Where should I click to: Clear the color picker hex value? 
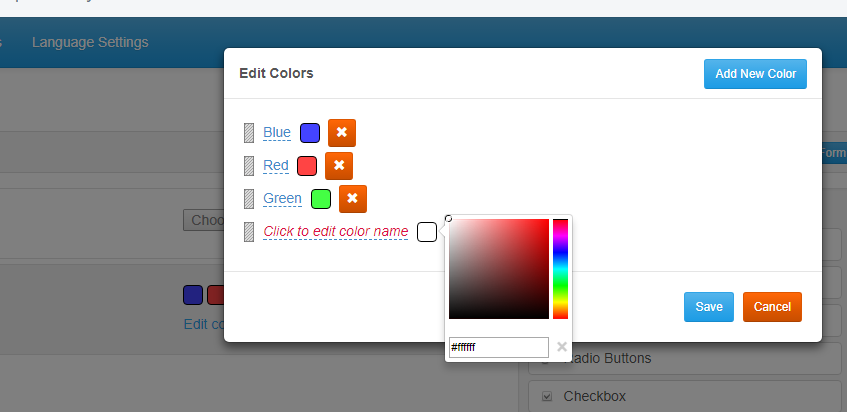click(562, 347)
